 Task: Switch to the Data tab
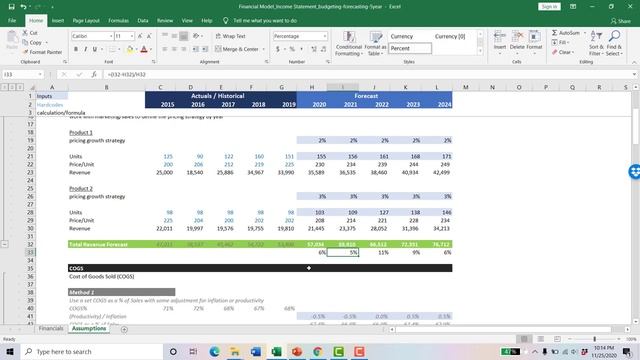[x=143, y=20]
